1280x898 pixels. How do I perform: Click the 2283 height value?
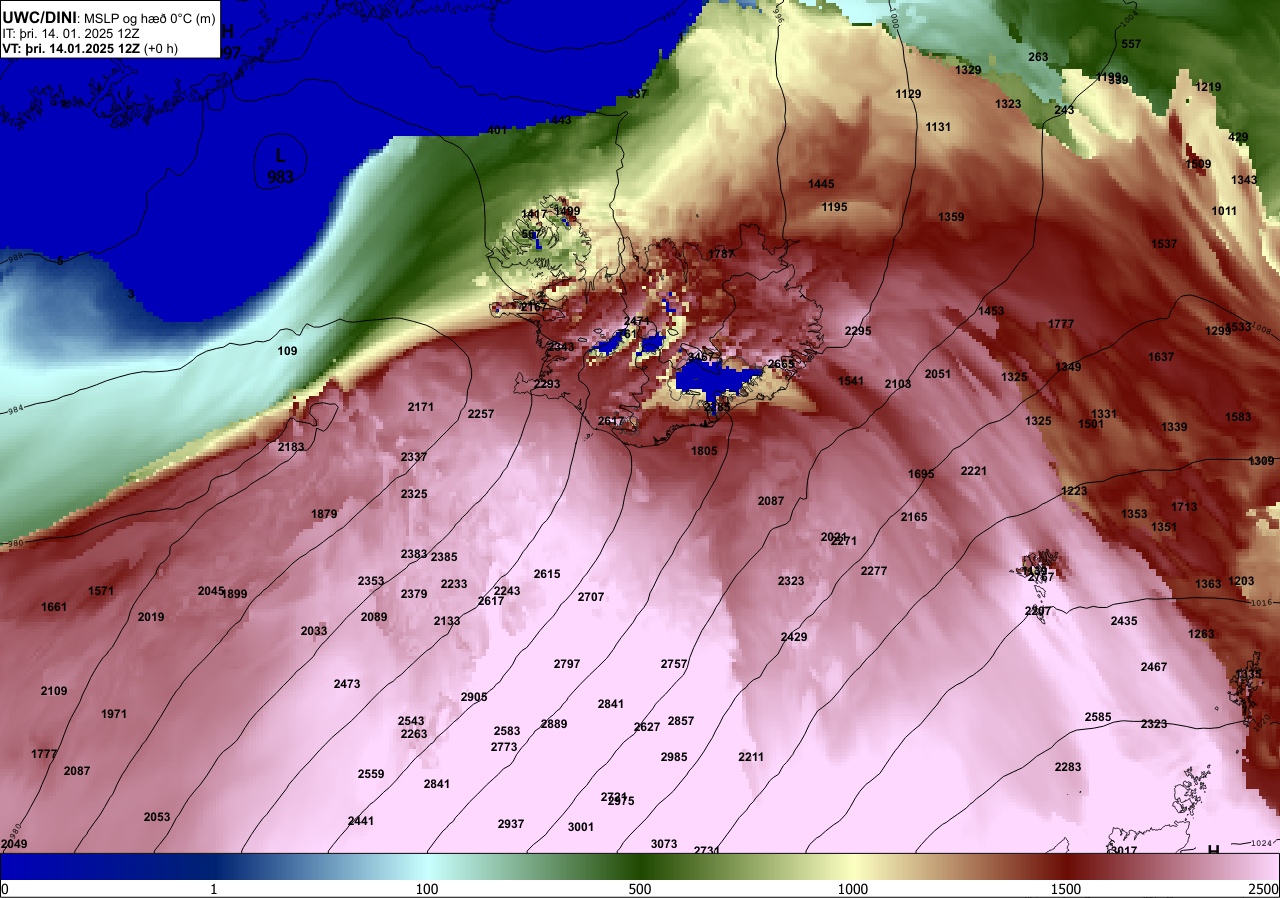[1068, 767]
